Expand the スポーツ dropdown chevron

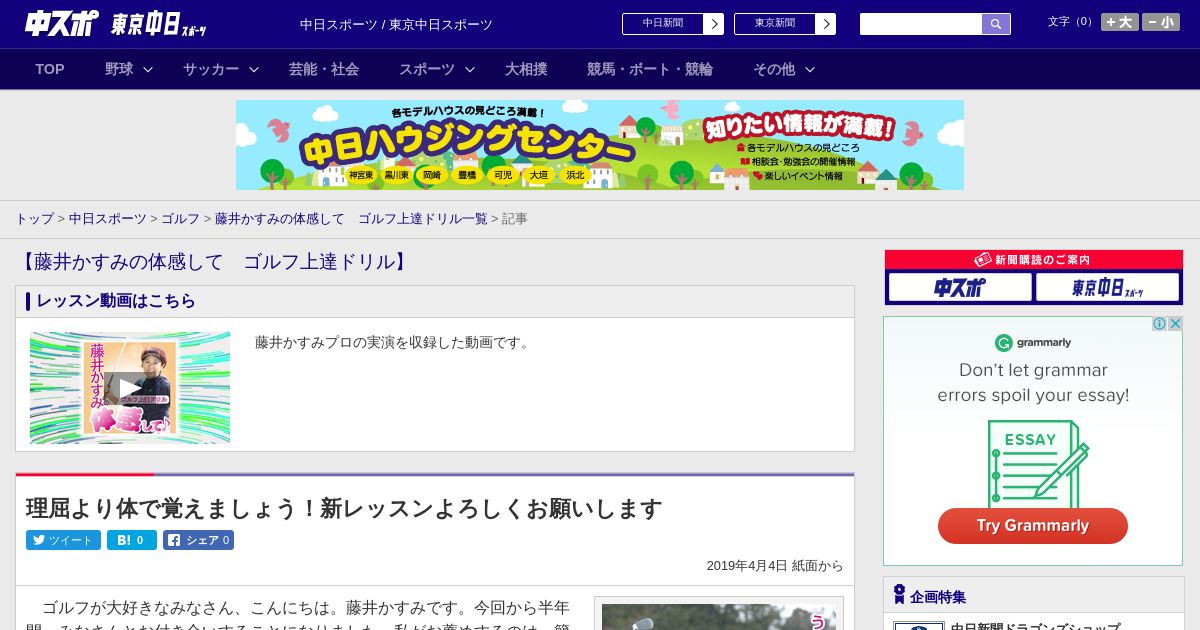tap(470, 69)
